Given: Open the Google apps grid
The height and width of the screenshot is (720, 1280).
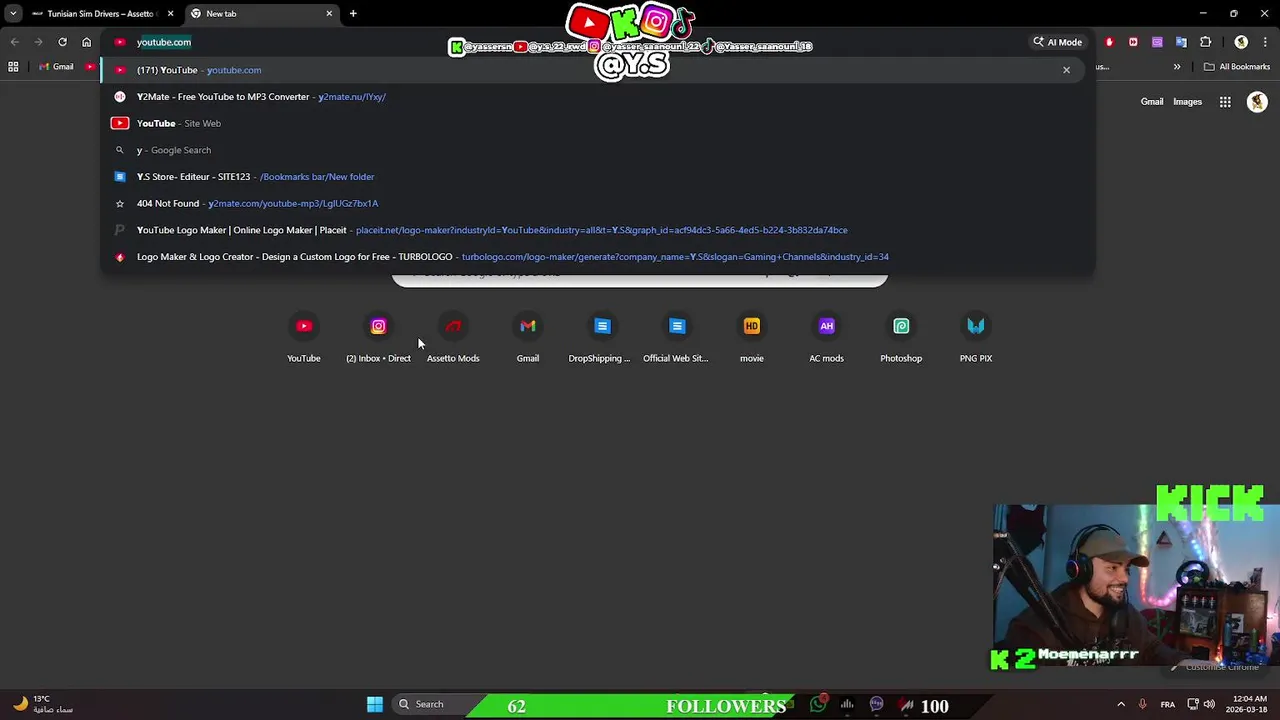Looking at the screenshot, I should [1225, 102].
